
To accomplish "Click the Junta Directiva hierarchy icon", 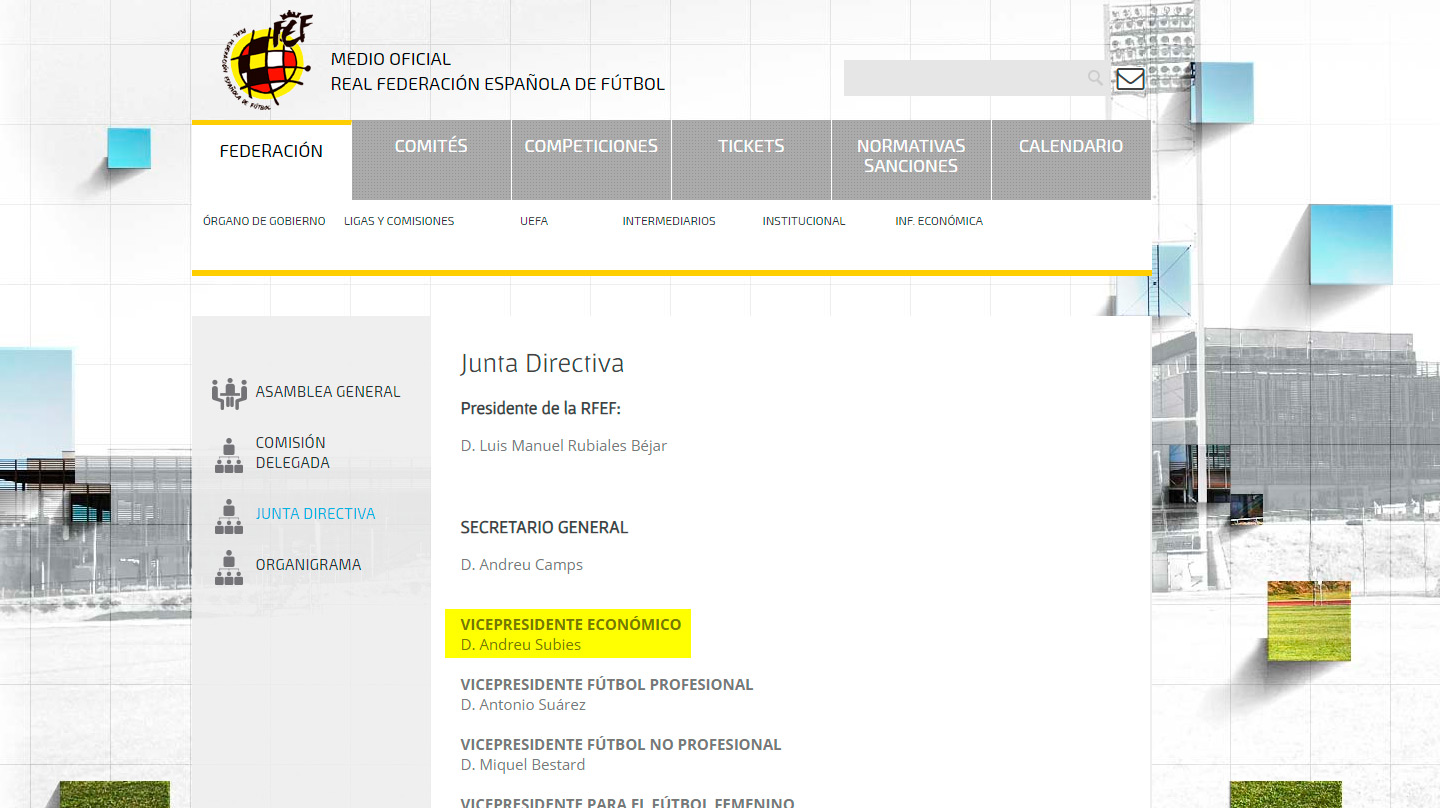I will (x=229, y=516).
